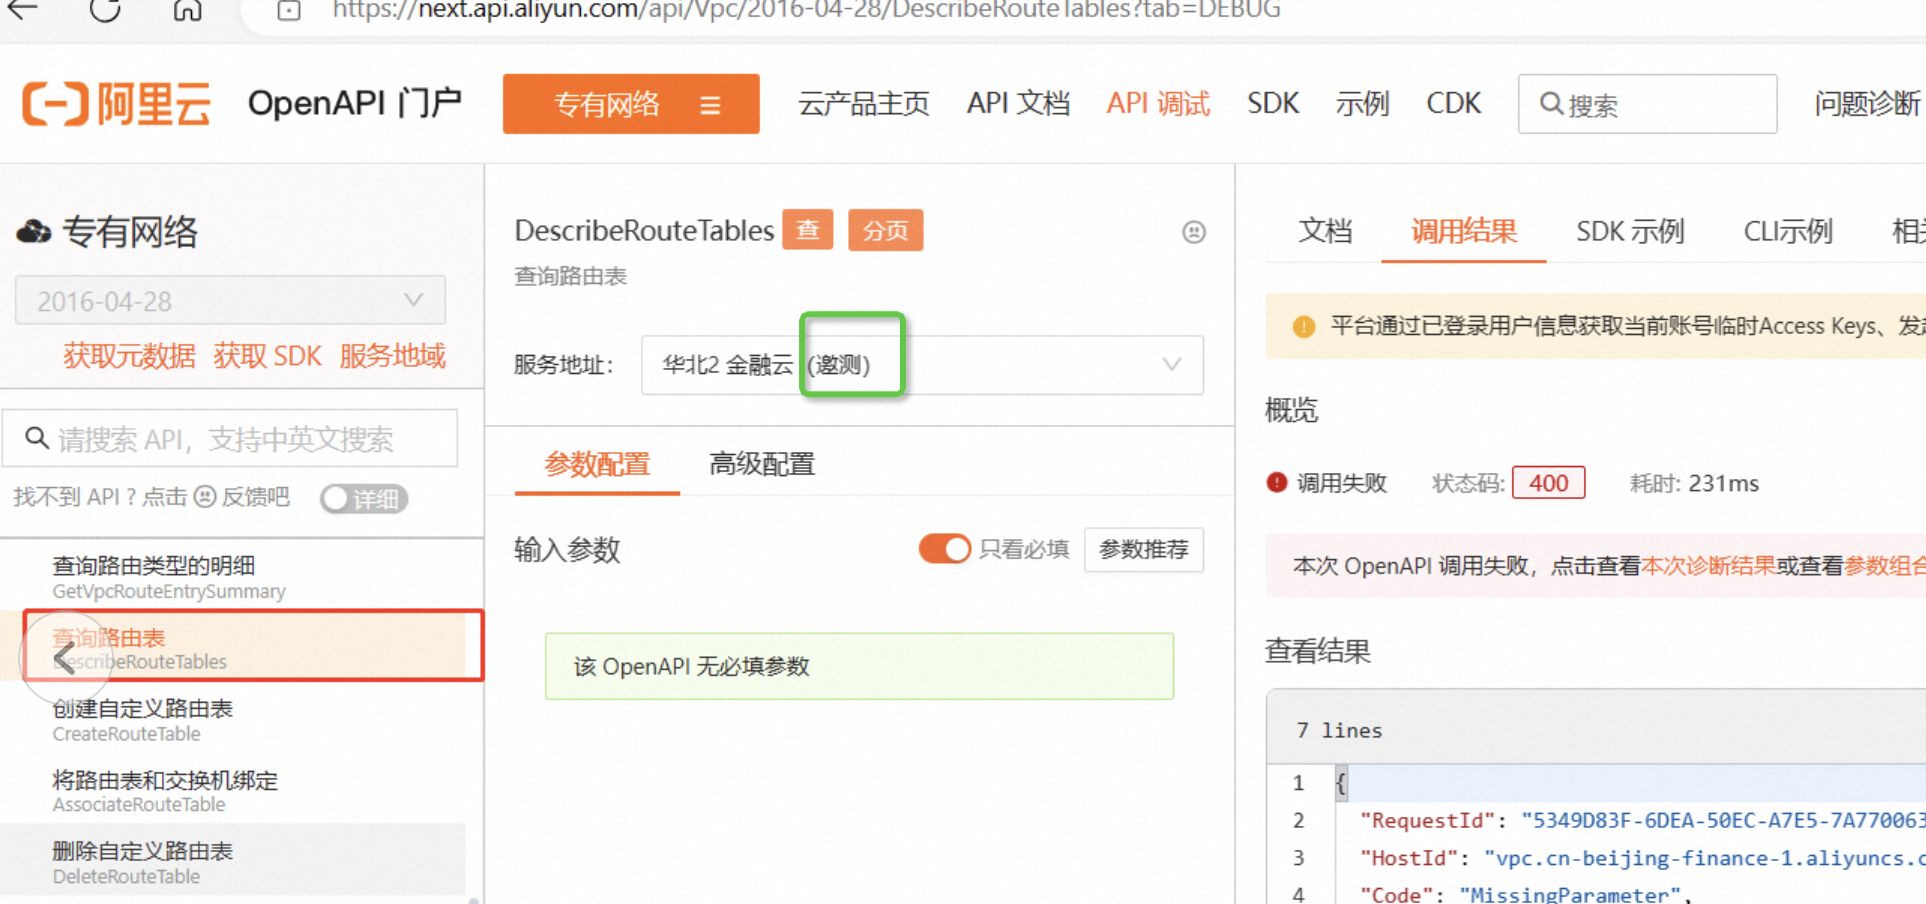The width and height of the screenshot is (1926, 904).
Task: Select the 高级配置 tab
Action: point(762,464)
